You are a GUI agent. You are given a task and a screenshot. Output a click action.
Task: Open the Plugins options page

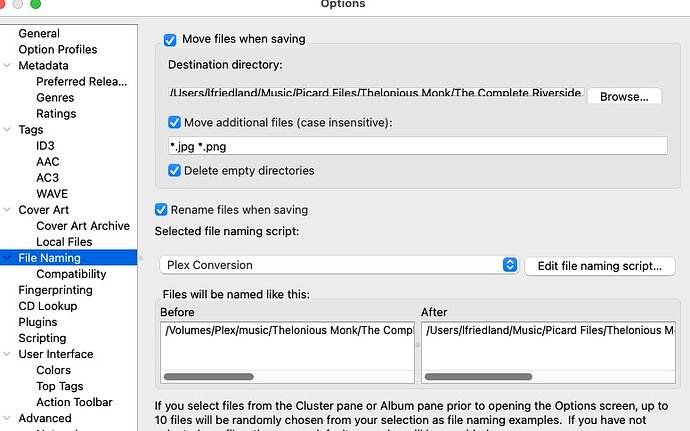coord(38,322)
